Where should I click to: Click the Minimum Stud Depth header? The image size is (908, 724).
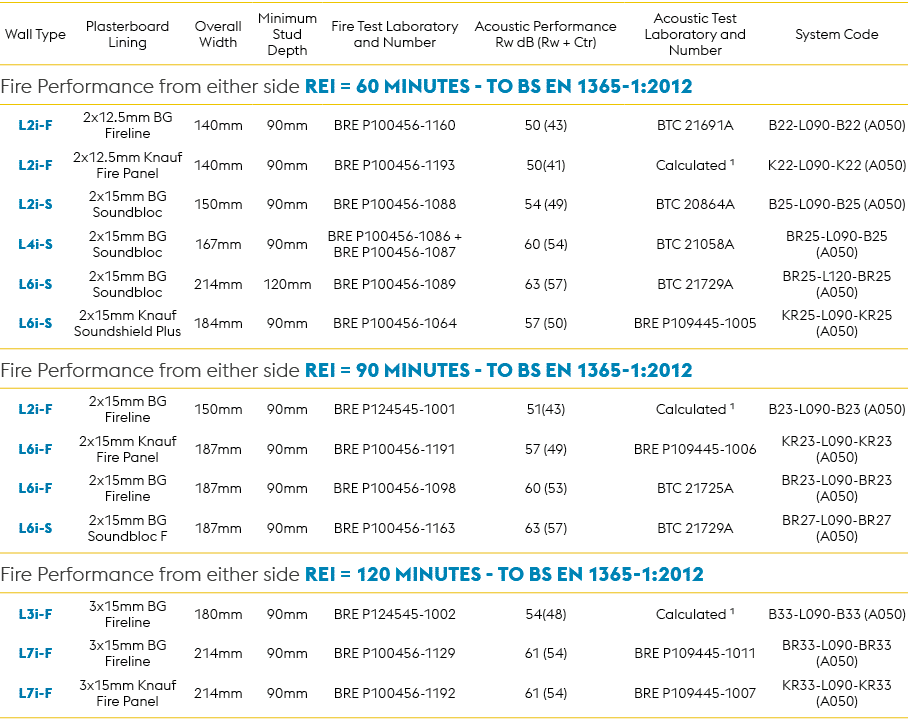click(287, 34)
